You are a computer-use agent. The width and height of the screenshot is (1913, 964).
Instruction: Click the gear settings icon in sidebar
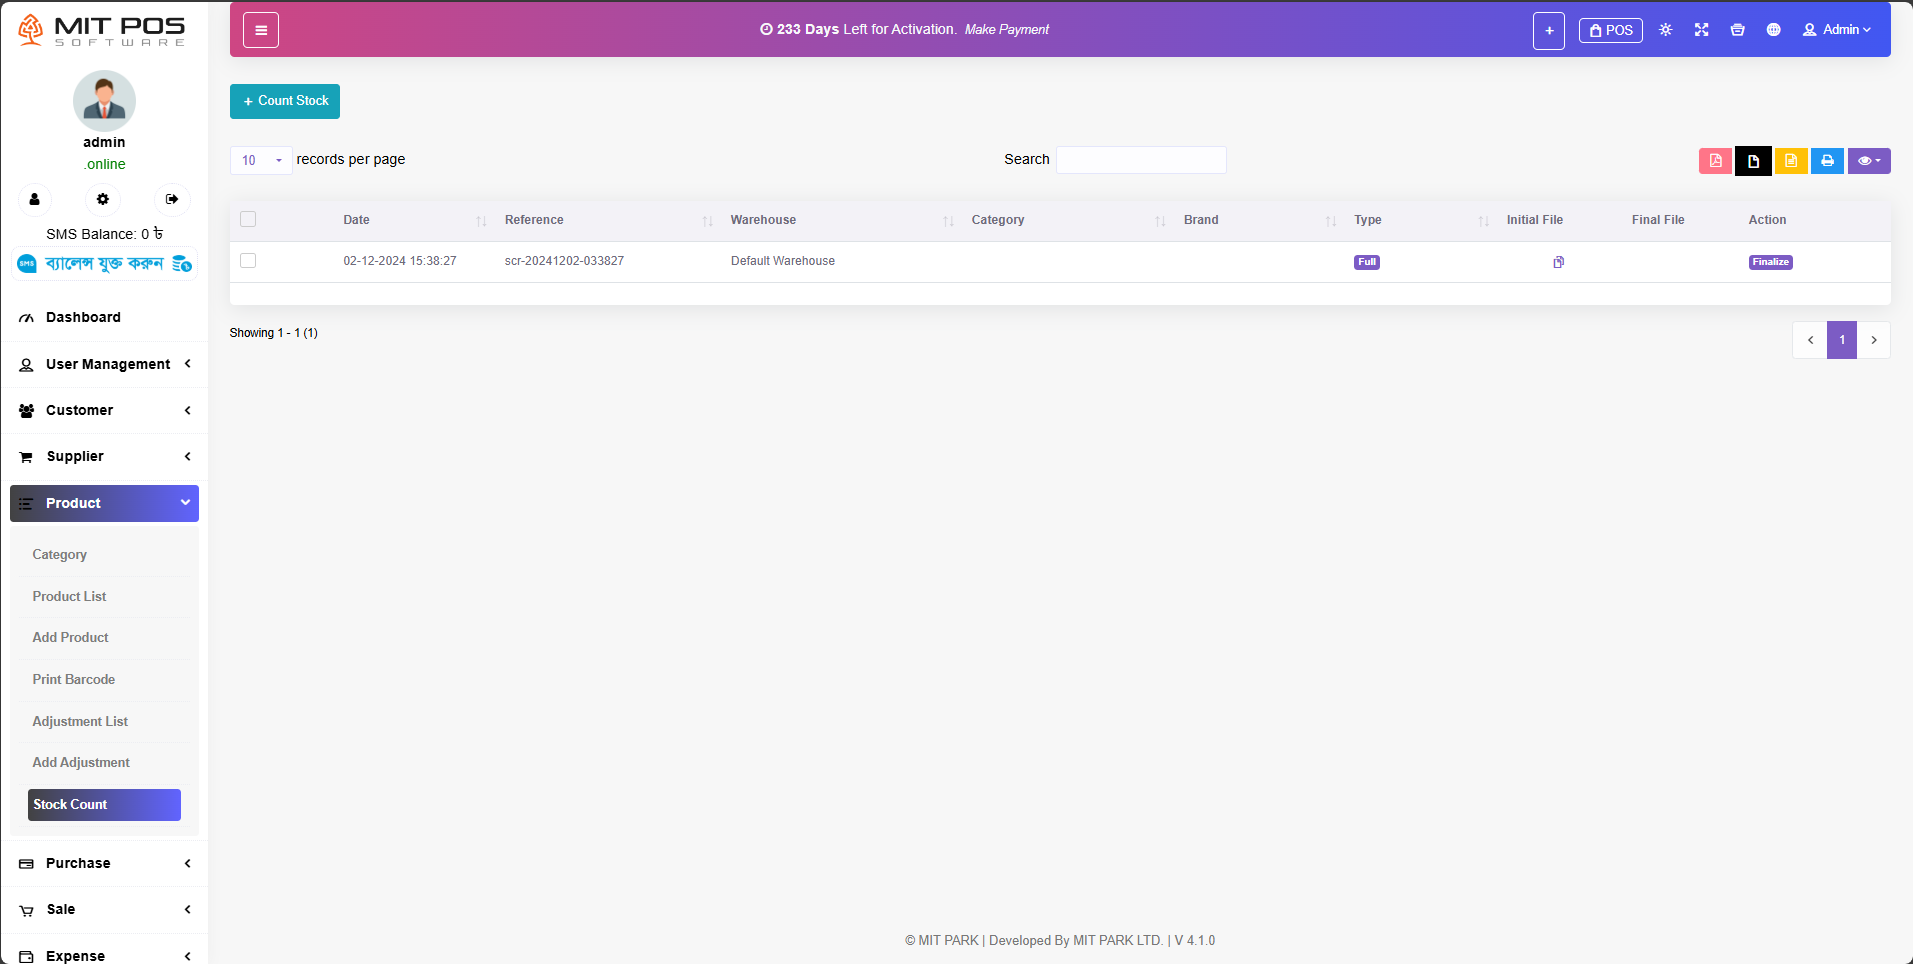pyautogui.click(x=103, y=199)
